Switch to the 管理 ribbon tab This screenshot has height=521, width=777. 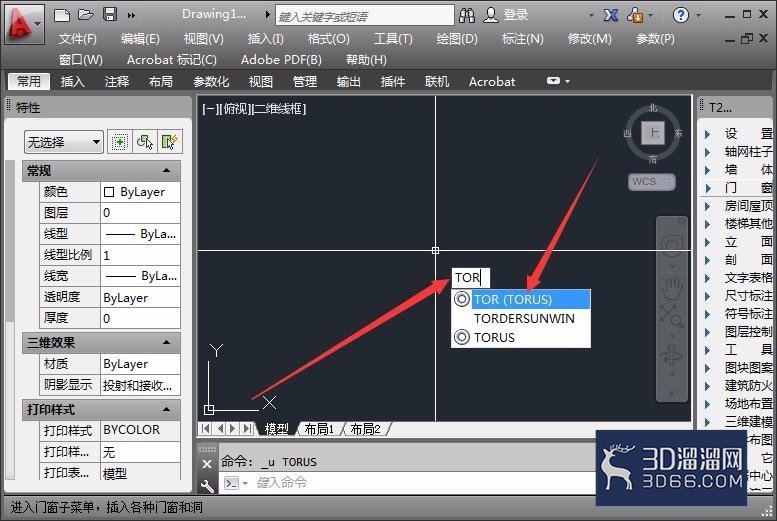pyautogui.click(x=304, y=81)
